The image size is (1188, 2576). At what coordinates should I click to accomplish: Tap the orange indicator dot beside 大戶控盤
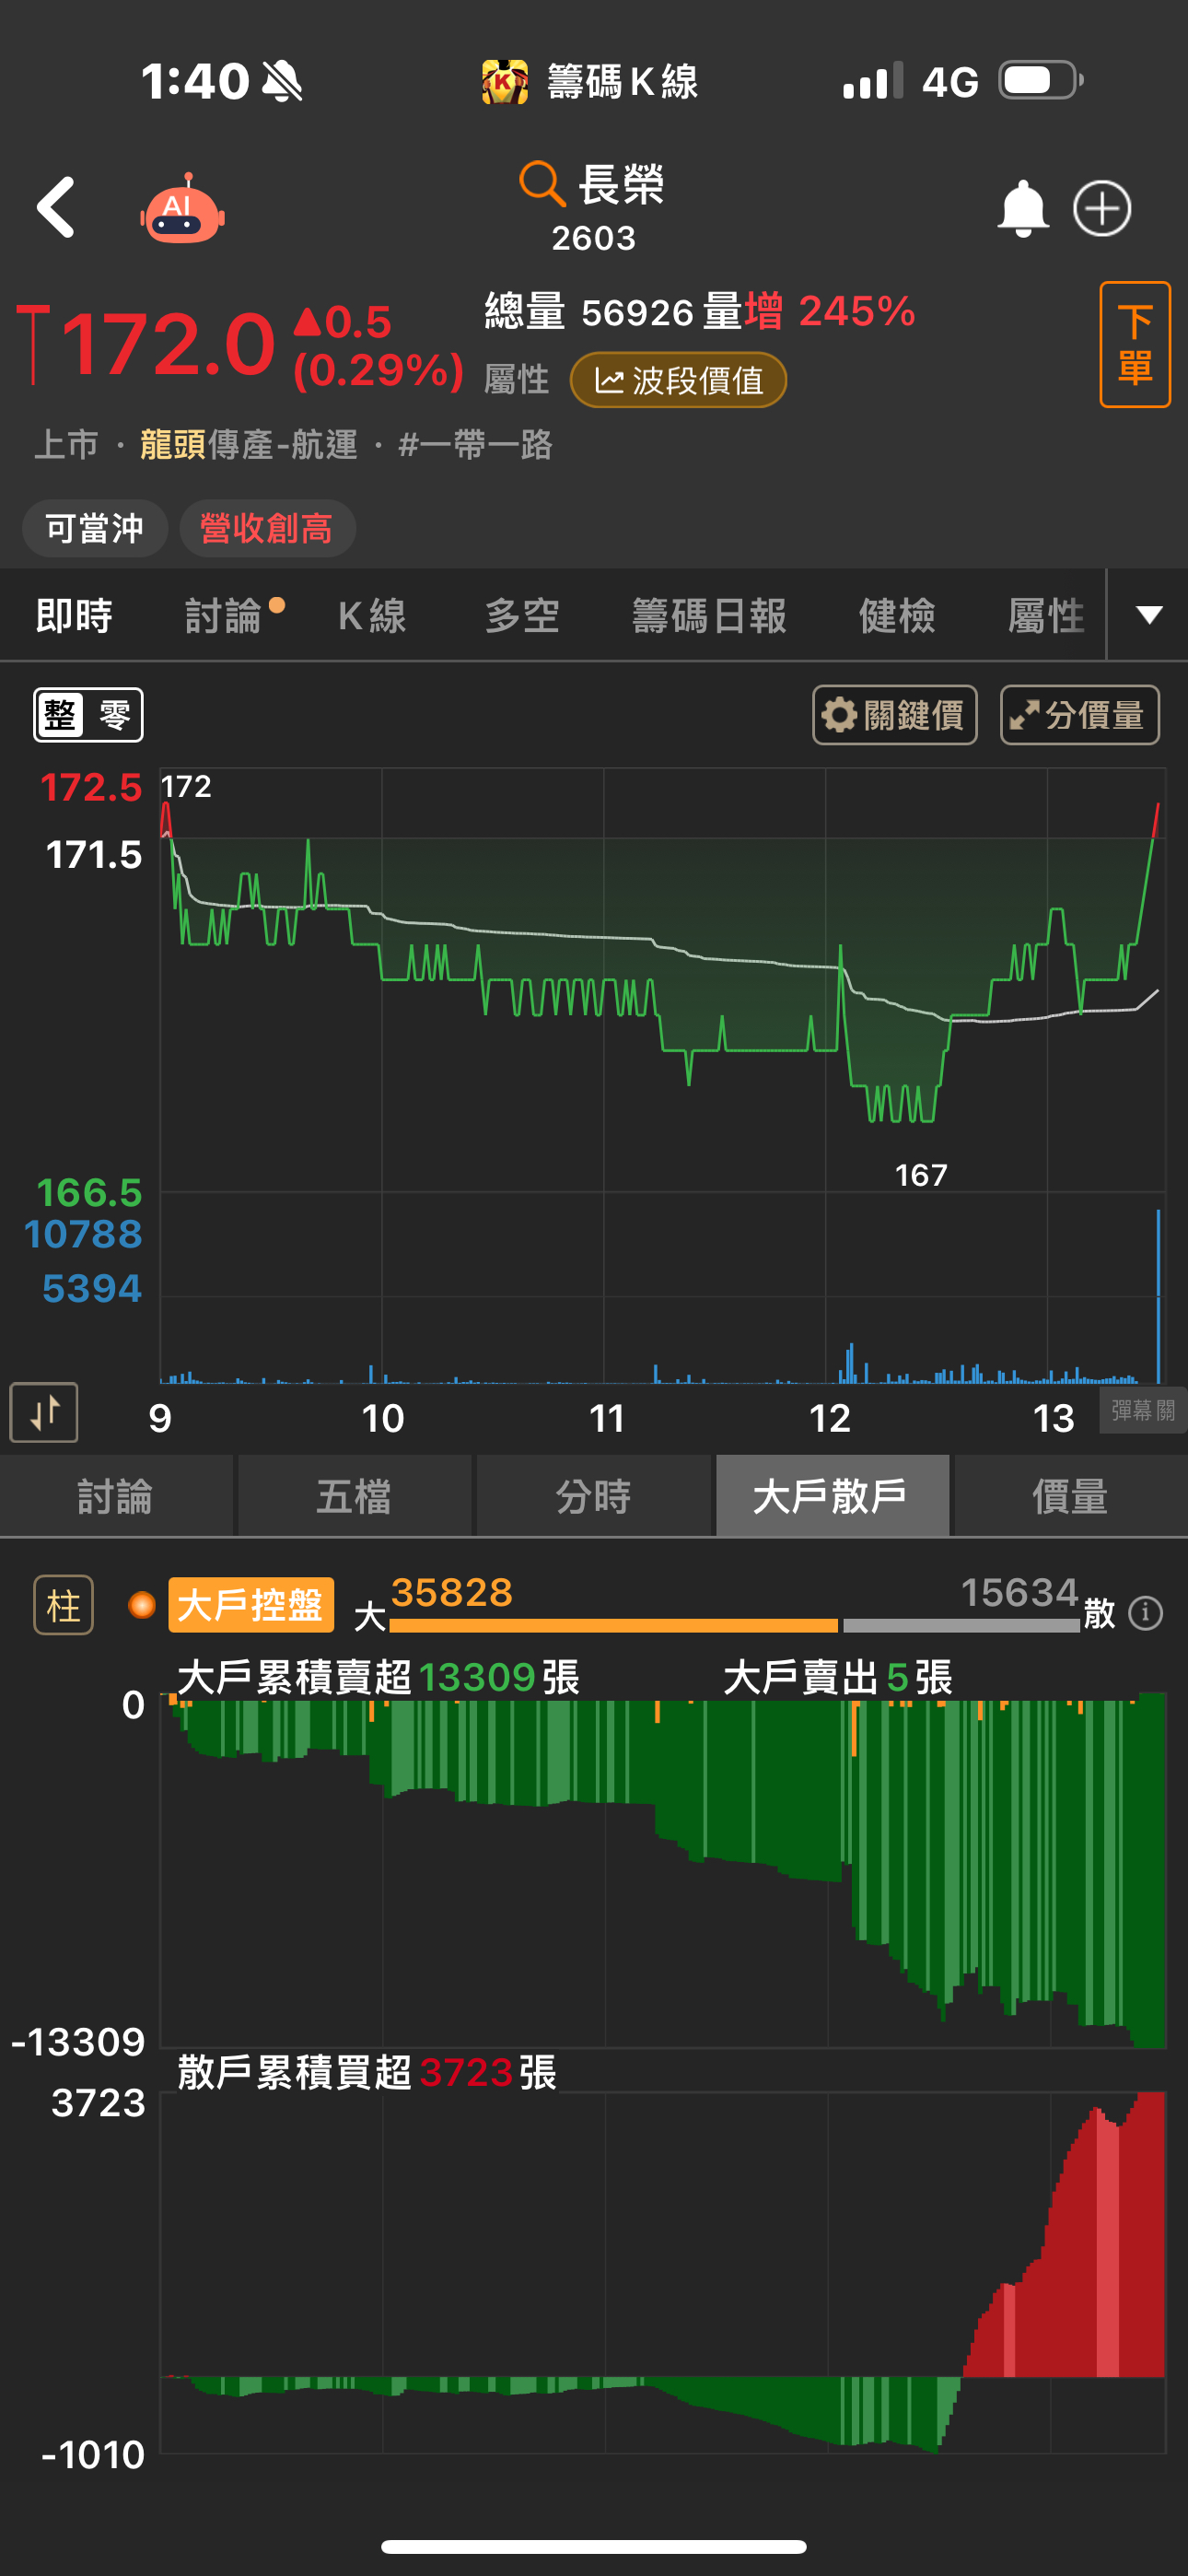tap(142, 1605)
